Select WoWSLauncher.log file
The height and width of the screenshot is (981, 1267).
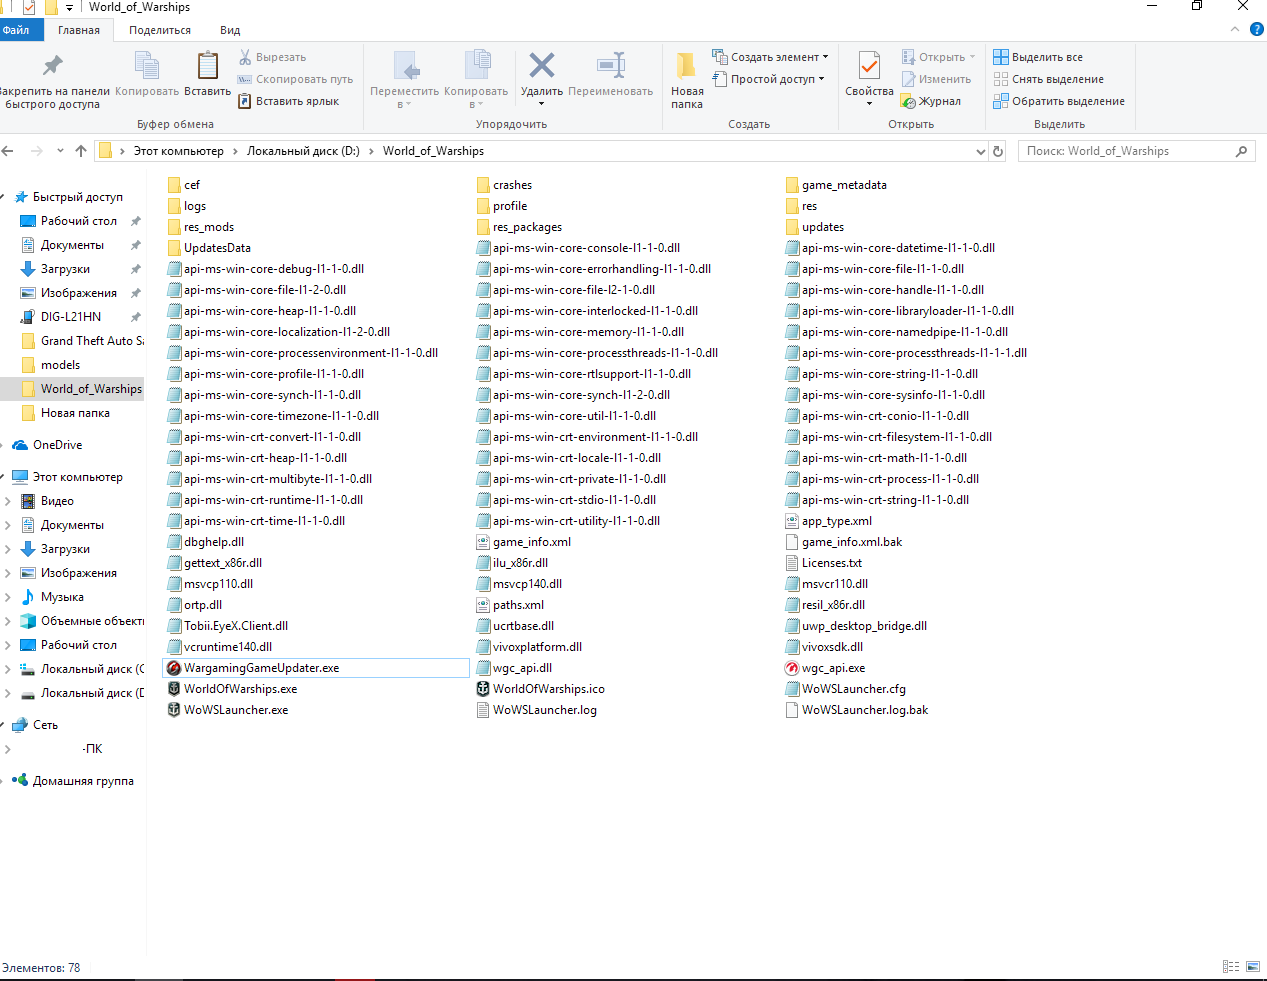click(x=536, y=710)
